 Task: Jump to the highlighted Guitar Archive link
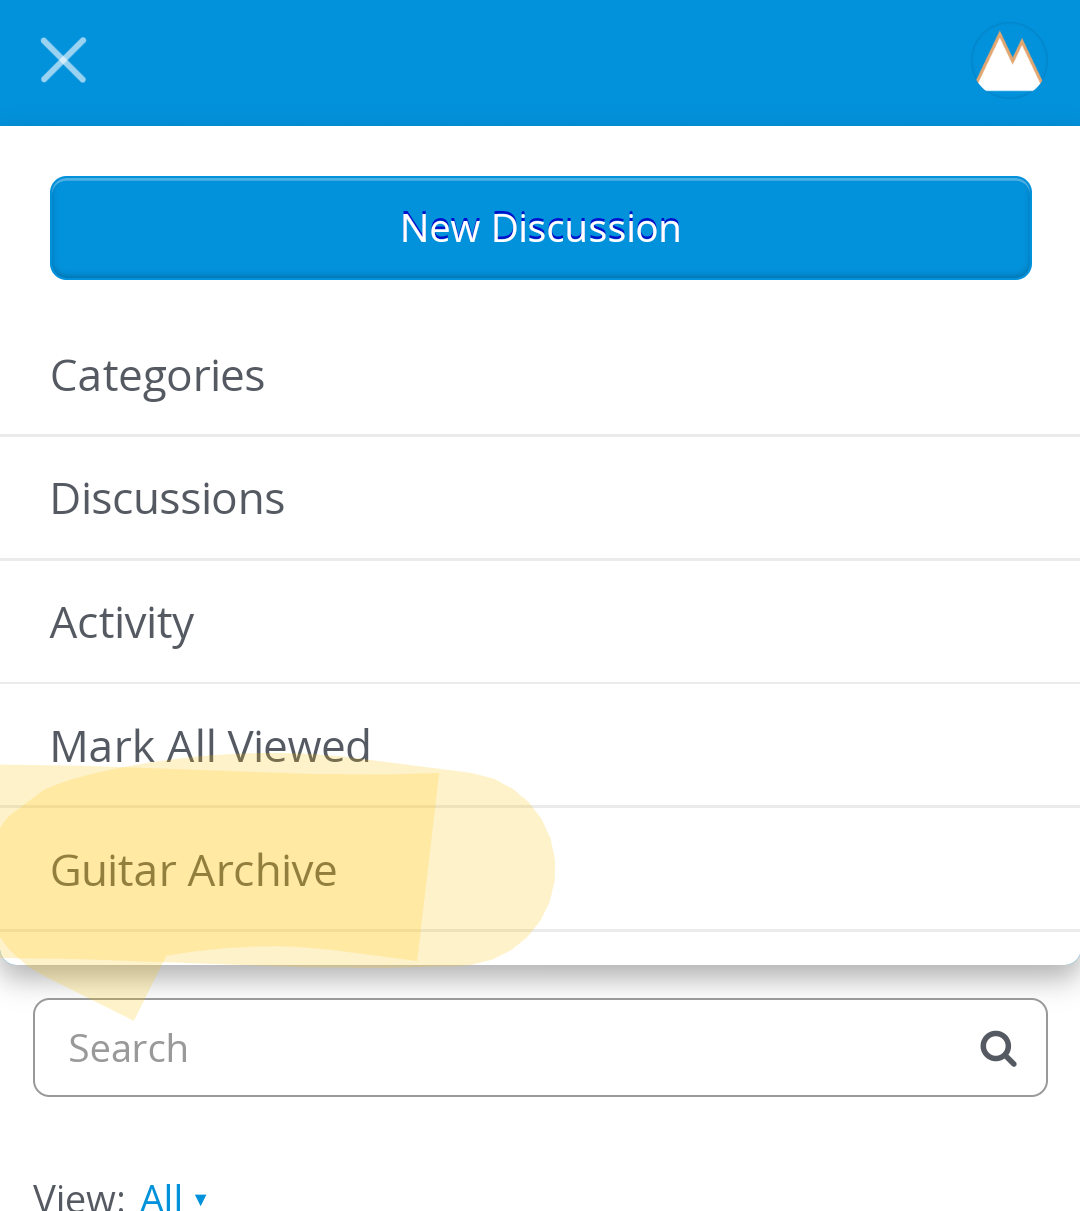pyautogui.click(x=194, y=870)
